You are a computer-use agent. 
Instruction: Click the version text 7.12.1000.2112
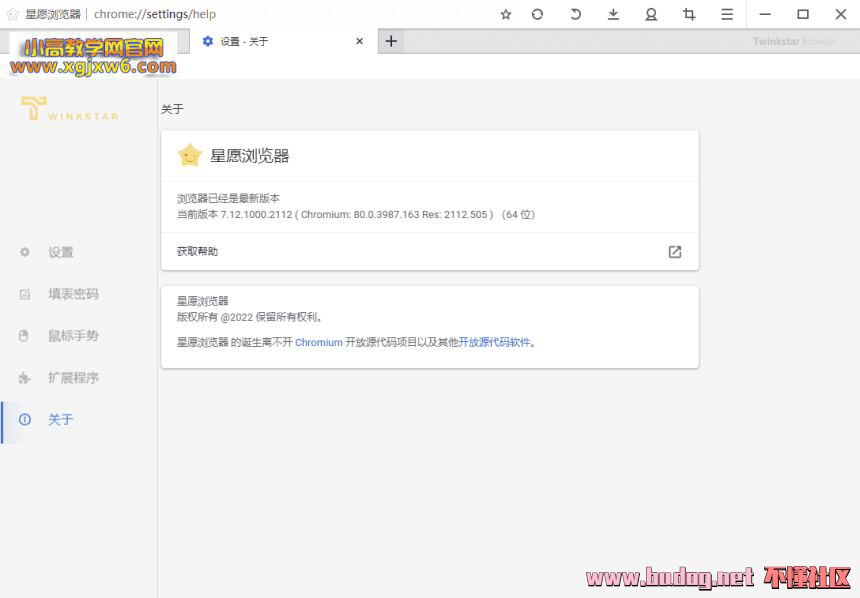coord(257,215)
